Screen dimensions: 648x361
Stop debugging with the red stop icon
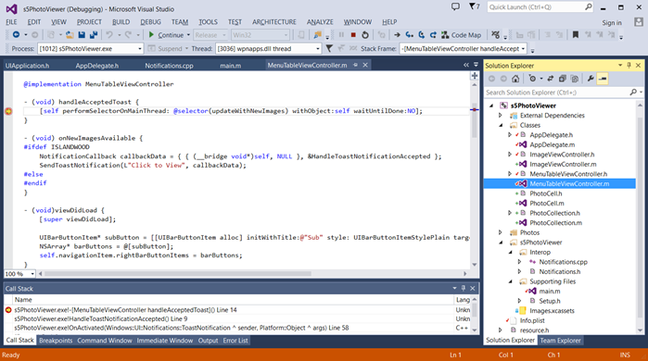click(353, 35)
